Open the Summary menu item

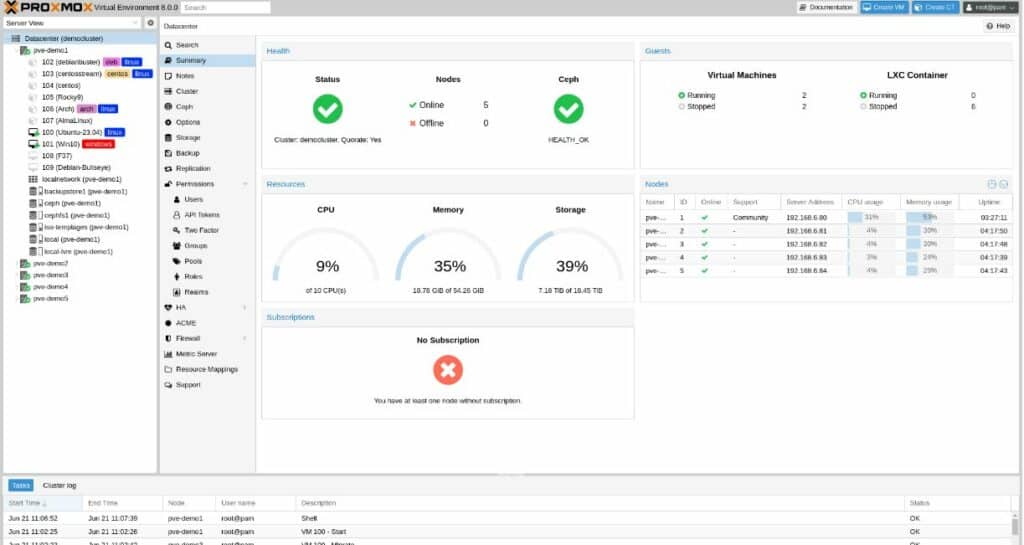click(x=206, y=61)
